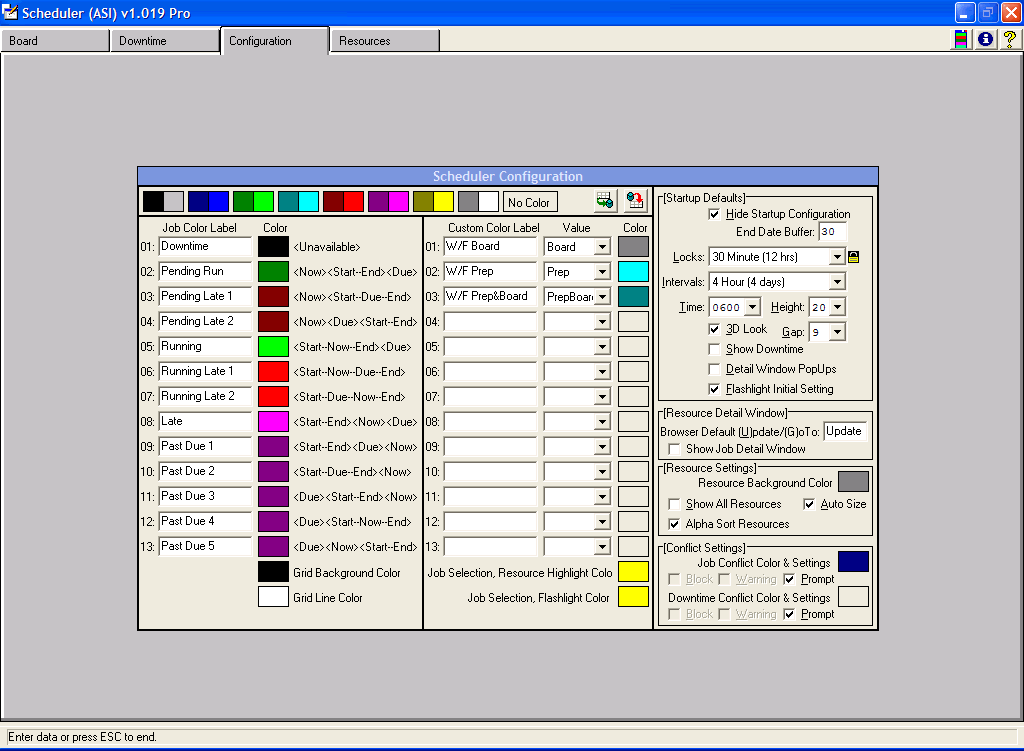Screen dimensions: 1024x751
Task: Click the yellow question mark help icon
Action: (1009, 40)
